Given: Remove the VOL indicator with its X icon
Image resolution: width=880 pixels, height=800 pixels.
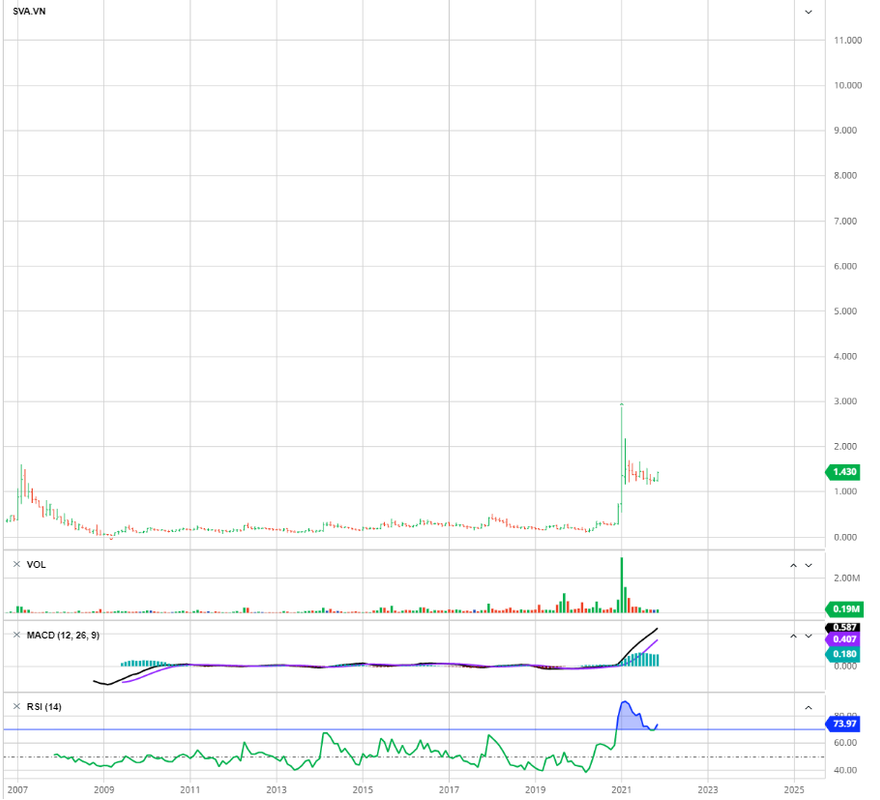Looking at the screenshot, I should 16,564.
